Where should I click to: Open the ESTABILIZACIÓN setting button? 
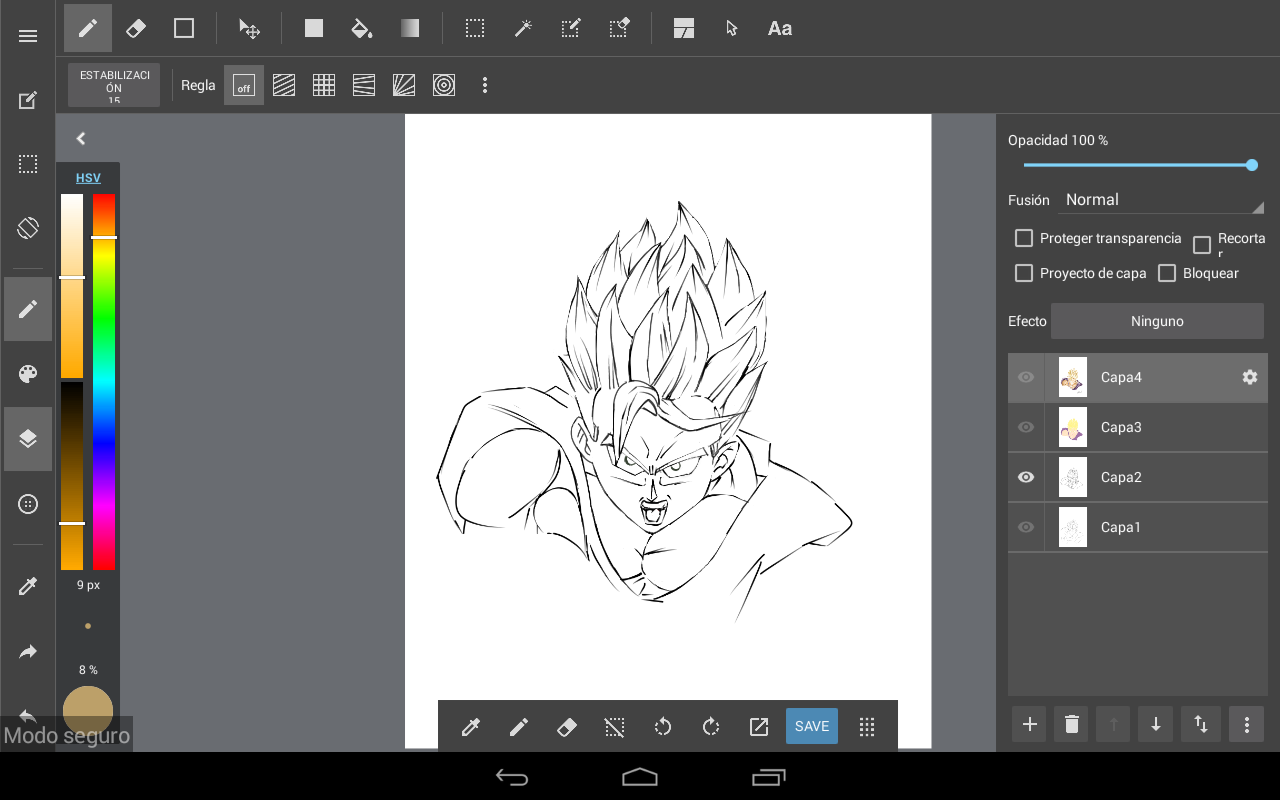coord(114,85)
